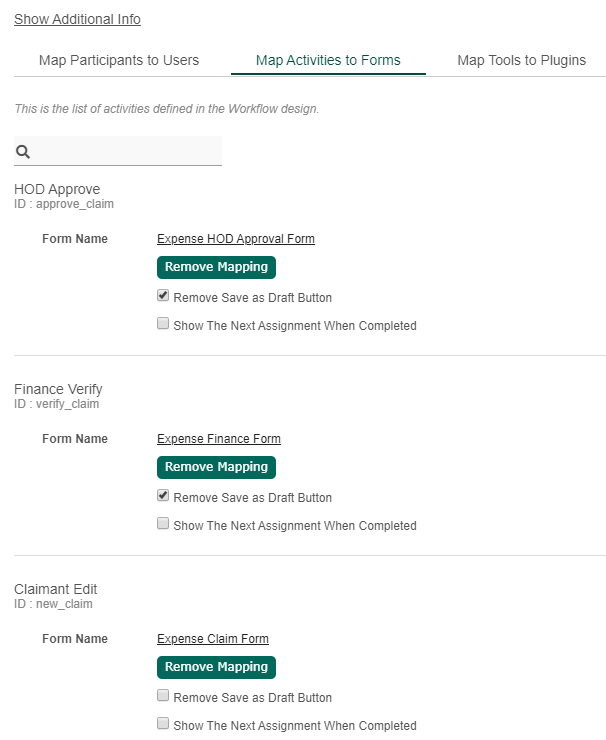Open the Expense Claim Form link
Screen dimensions: 606x740
tap(213, 639)
